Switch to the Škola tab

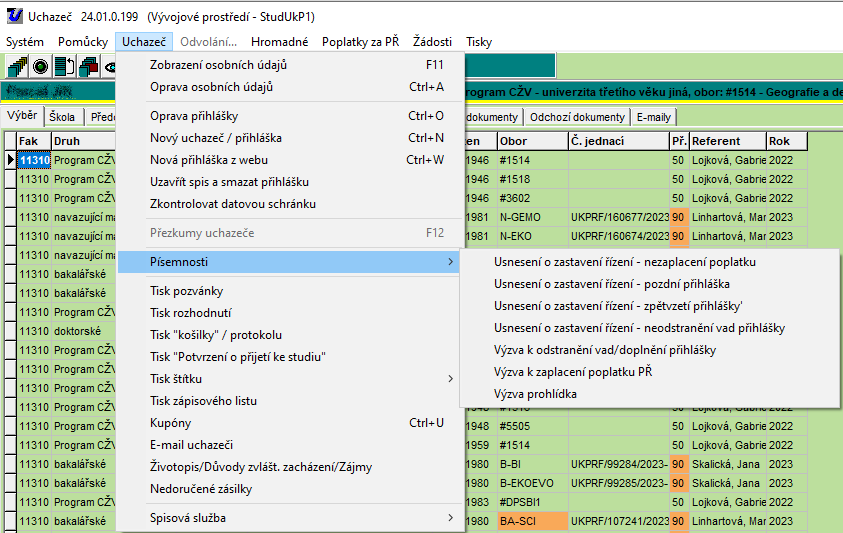pos(62,117)
